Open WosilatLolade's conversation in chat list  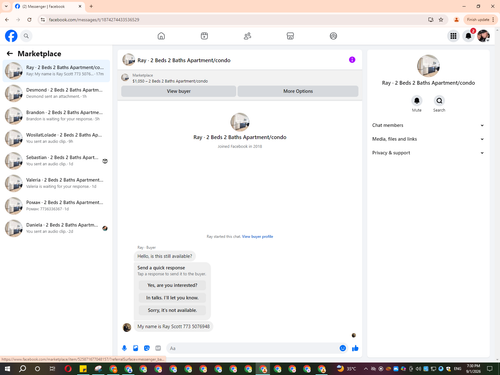point(56,138)
